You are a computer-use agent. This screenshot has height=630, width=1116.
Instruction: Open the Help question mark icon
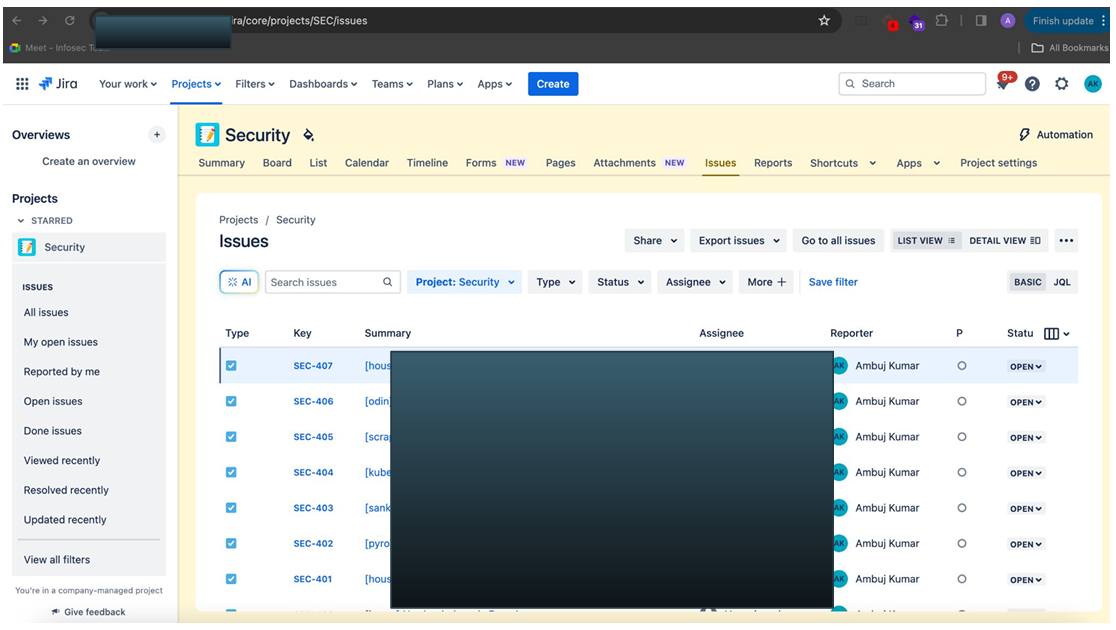(x=1032, y=84)
